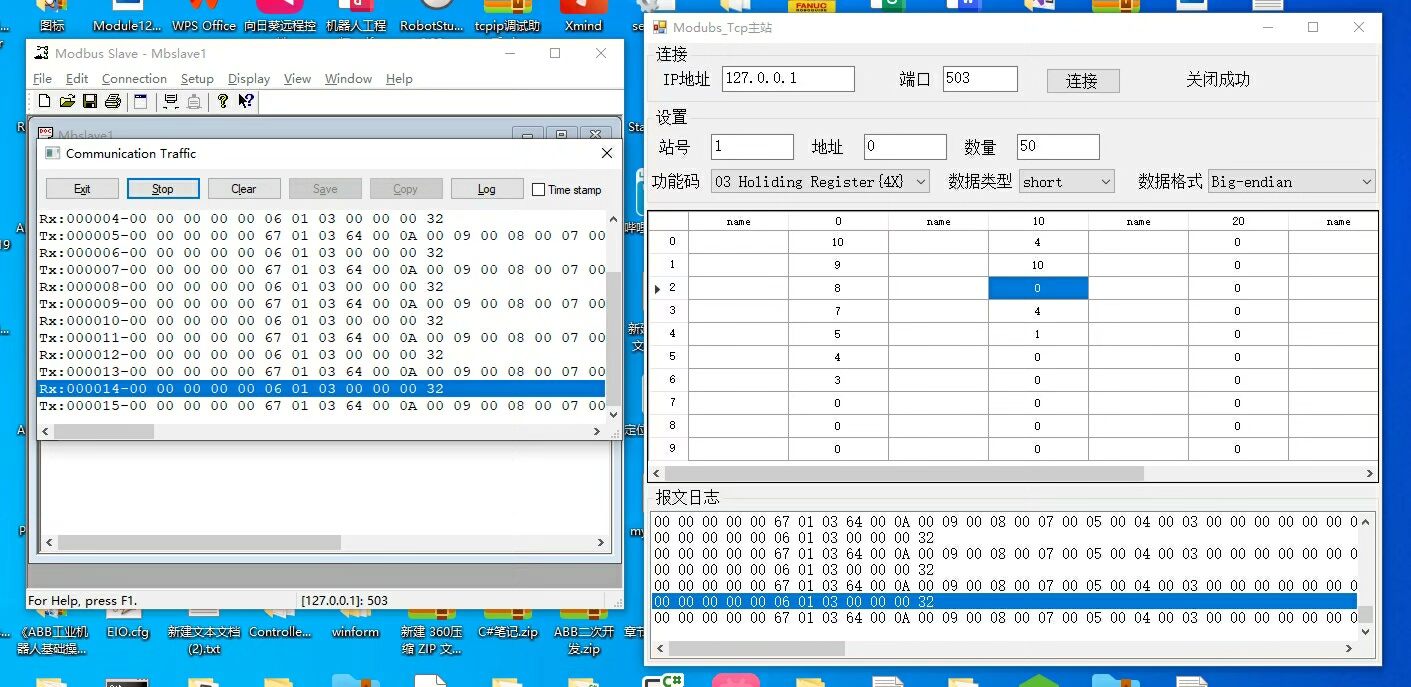The height and width of the screenshot is (687, 1411).
Task: Enable the Time stamp checkbox
Action: coord(539,189)
